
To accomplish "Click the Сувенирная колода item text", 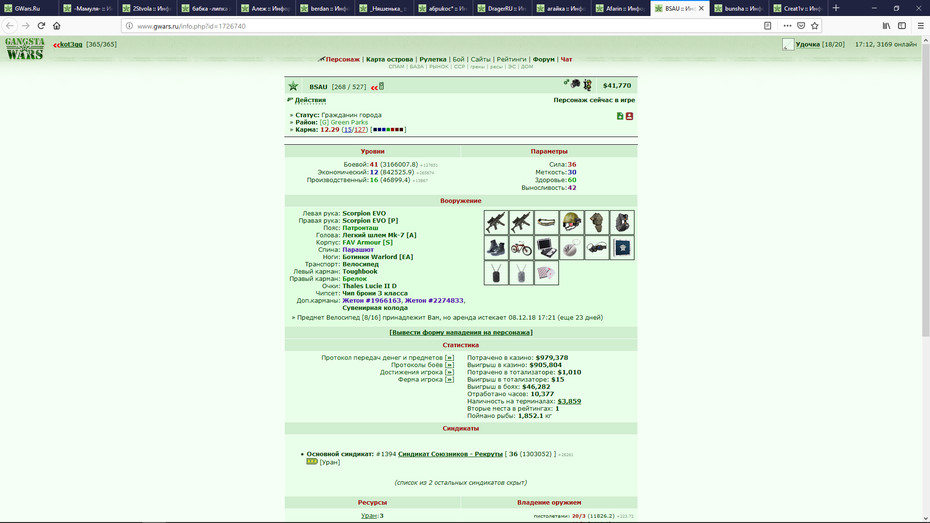I will coord(373,308).
